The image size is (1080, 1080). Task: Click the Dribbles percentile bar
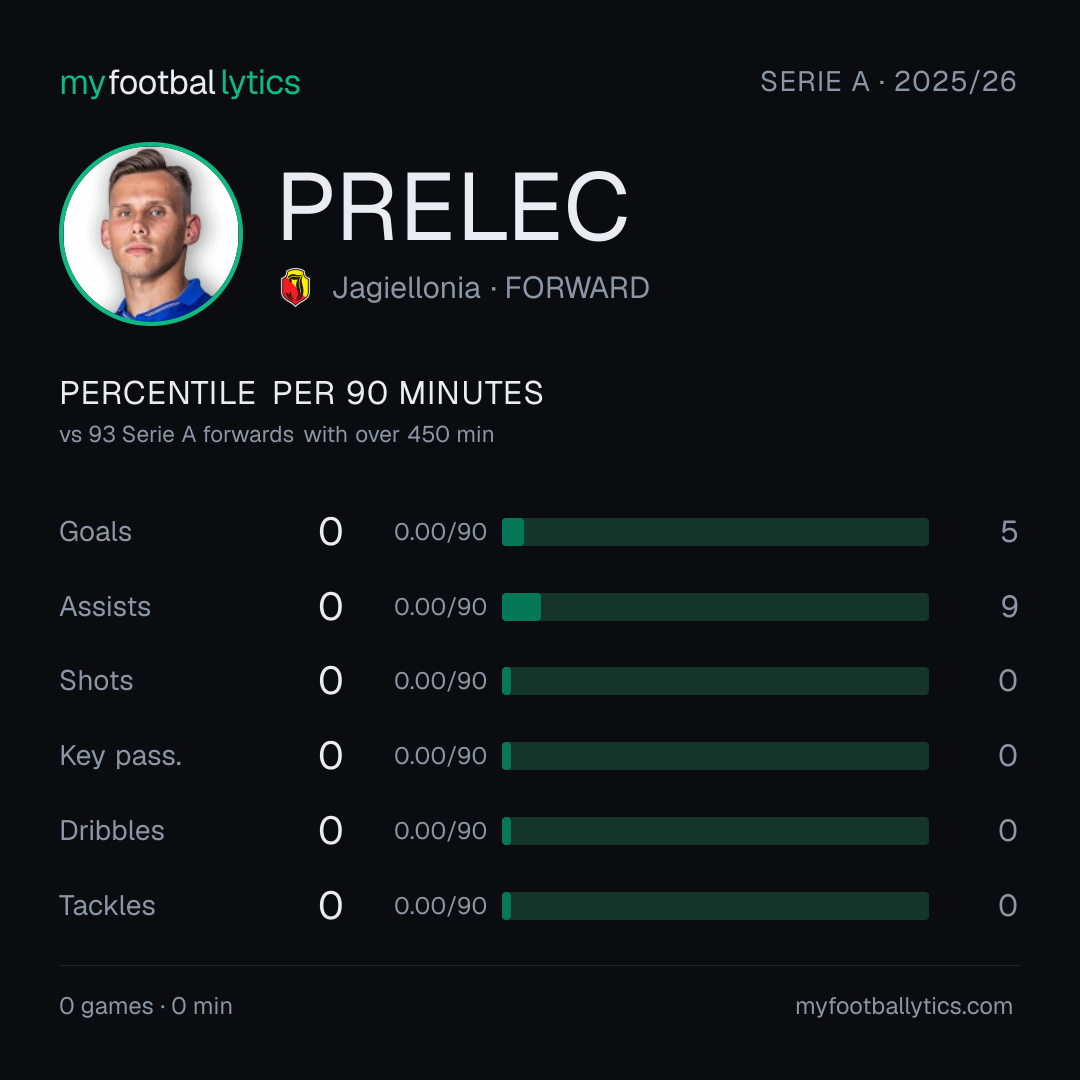click(715, 831)
